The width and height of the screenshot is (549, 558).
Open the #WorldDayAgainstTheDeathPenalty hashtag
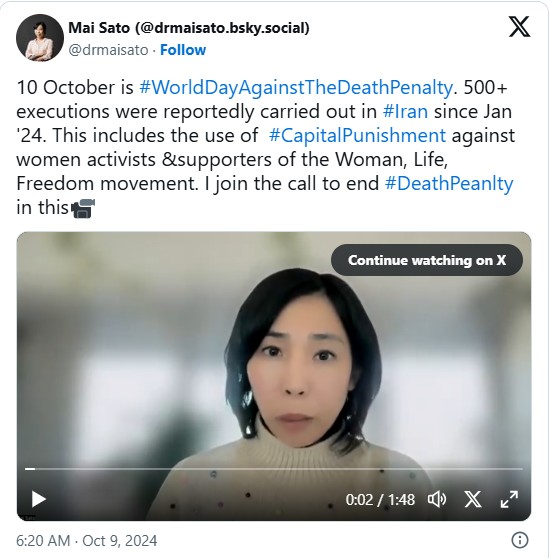(x=296, y=87)
